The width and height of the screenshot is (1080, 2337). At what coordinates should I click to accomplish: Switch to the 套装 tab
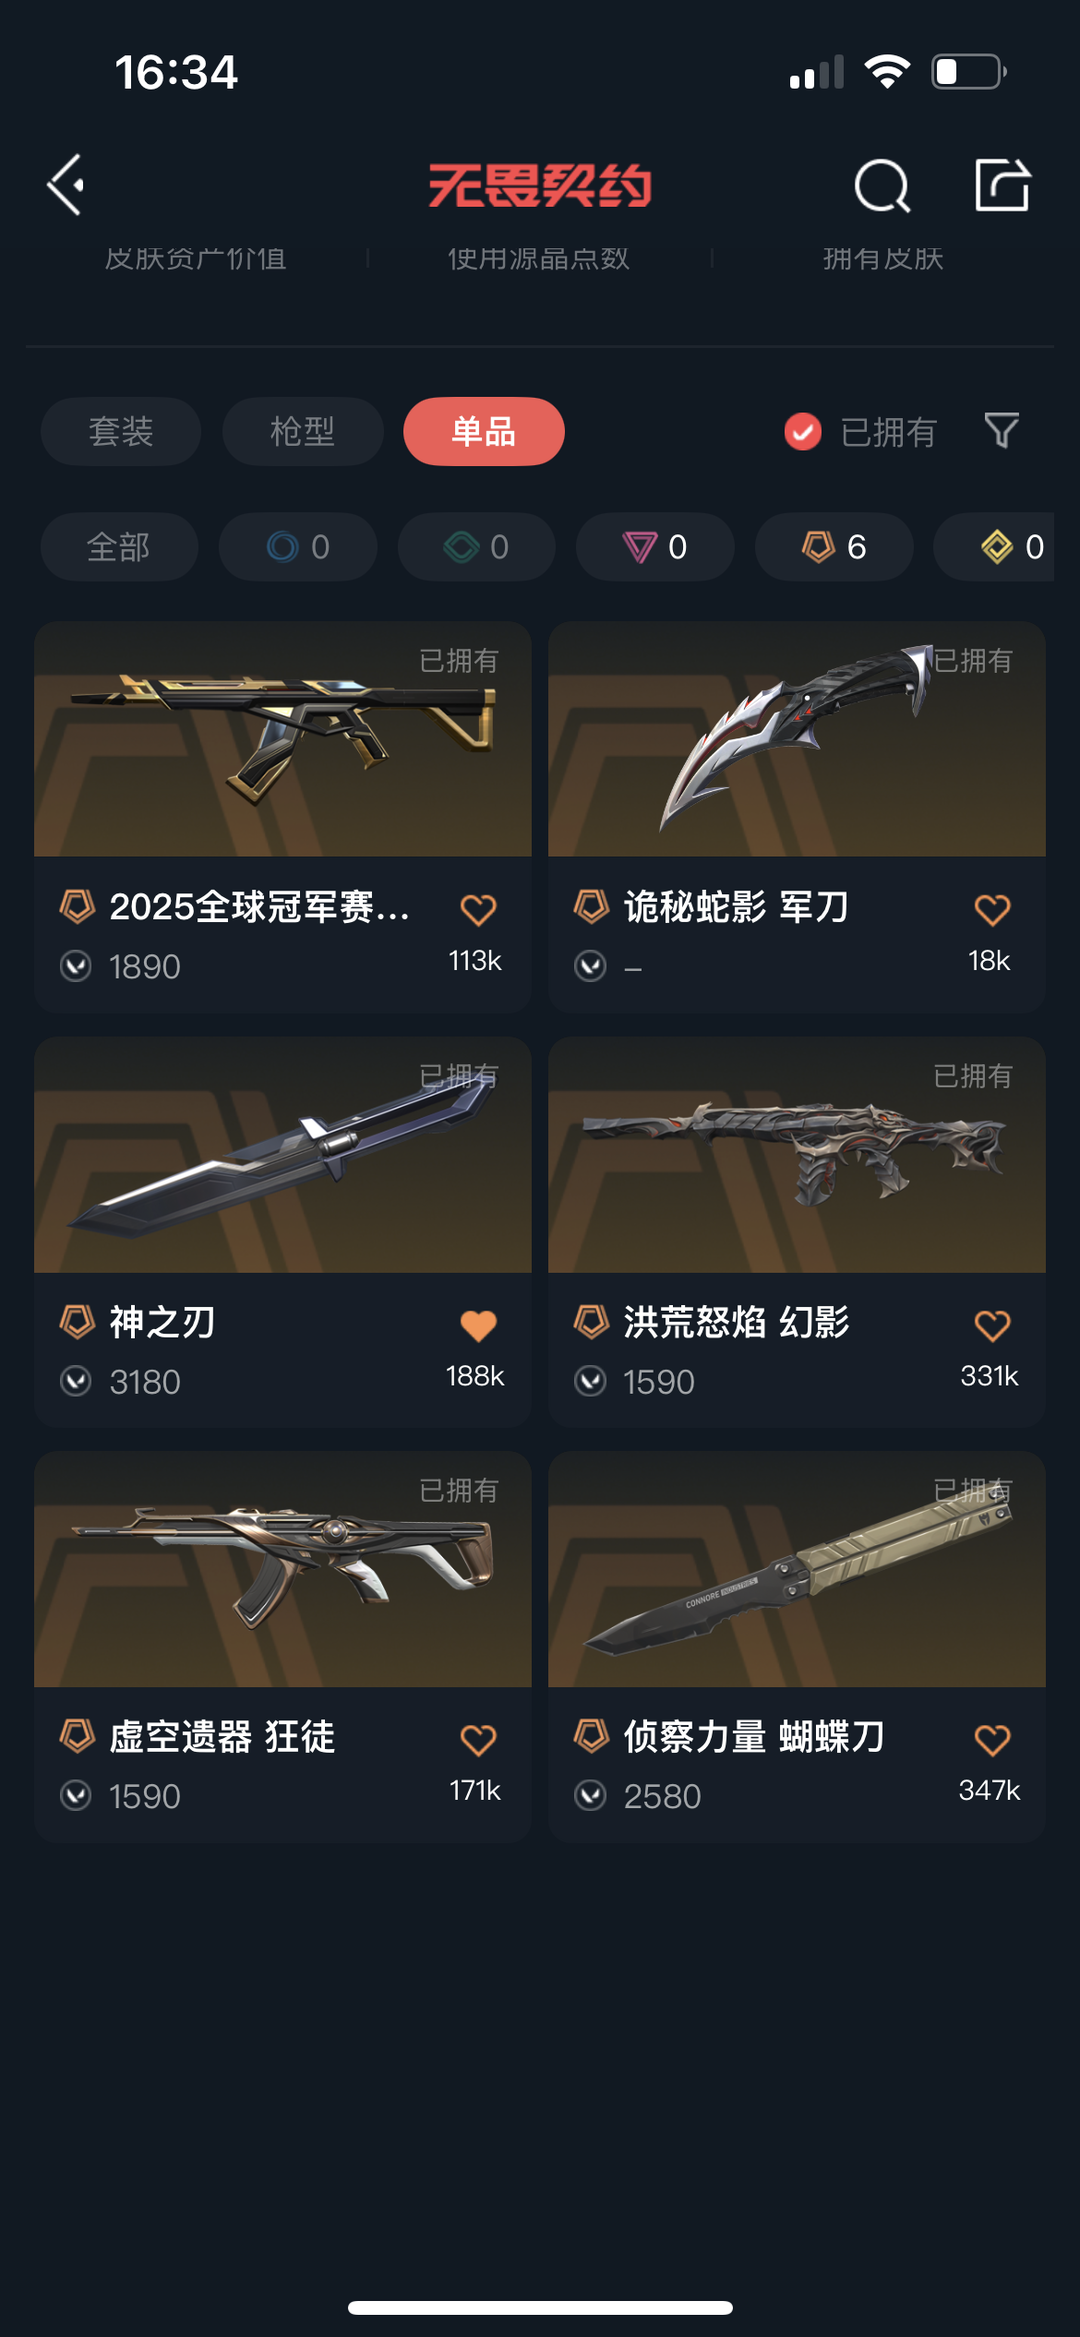121,431
